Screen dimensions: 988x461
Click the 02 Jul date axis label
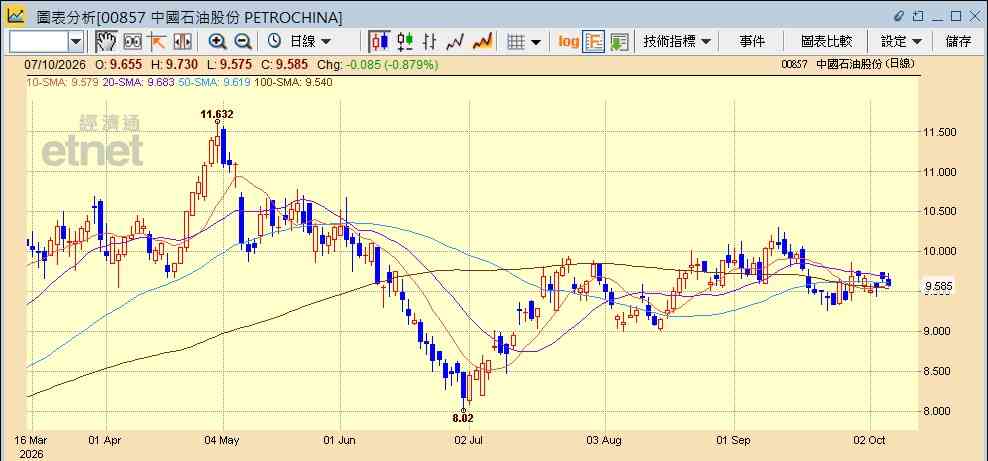click(469, 440)
